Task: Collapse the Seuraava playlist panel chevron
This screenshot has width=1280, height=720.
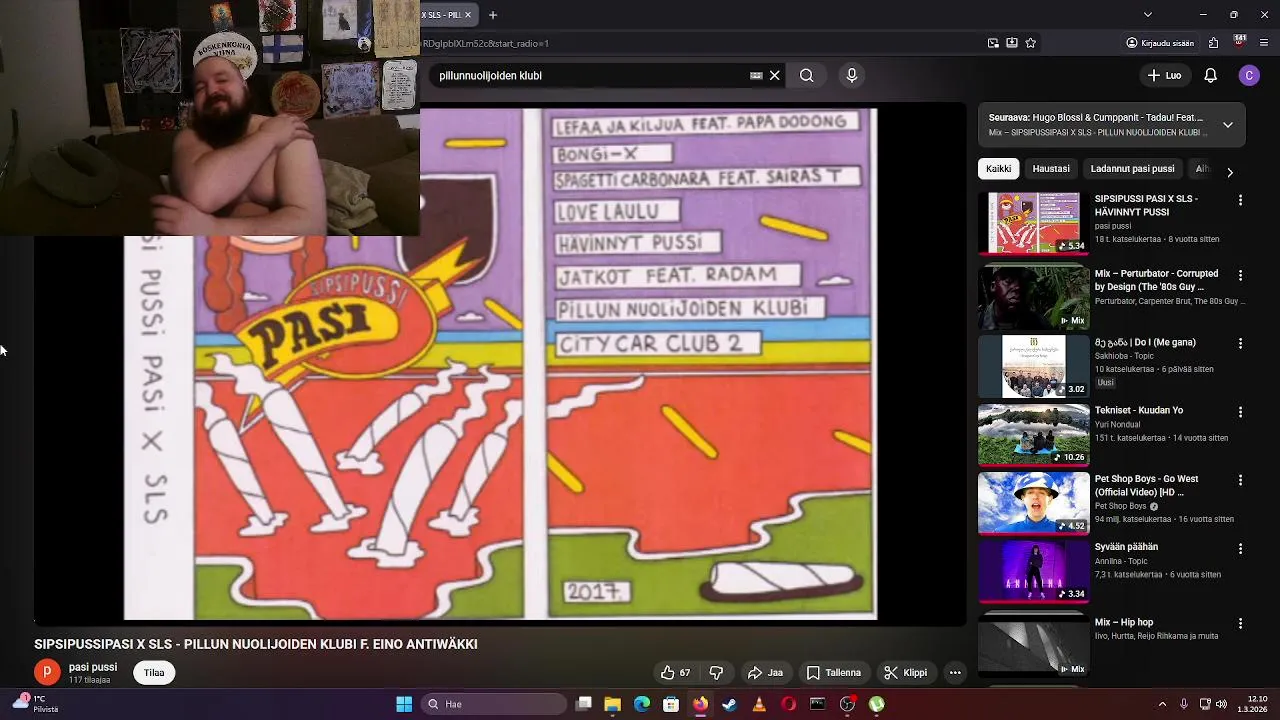Action: (1228, 125)
